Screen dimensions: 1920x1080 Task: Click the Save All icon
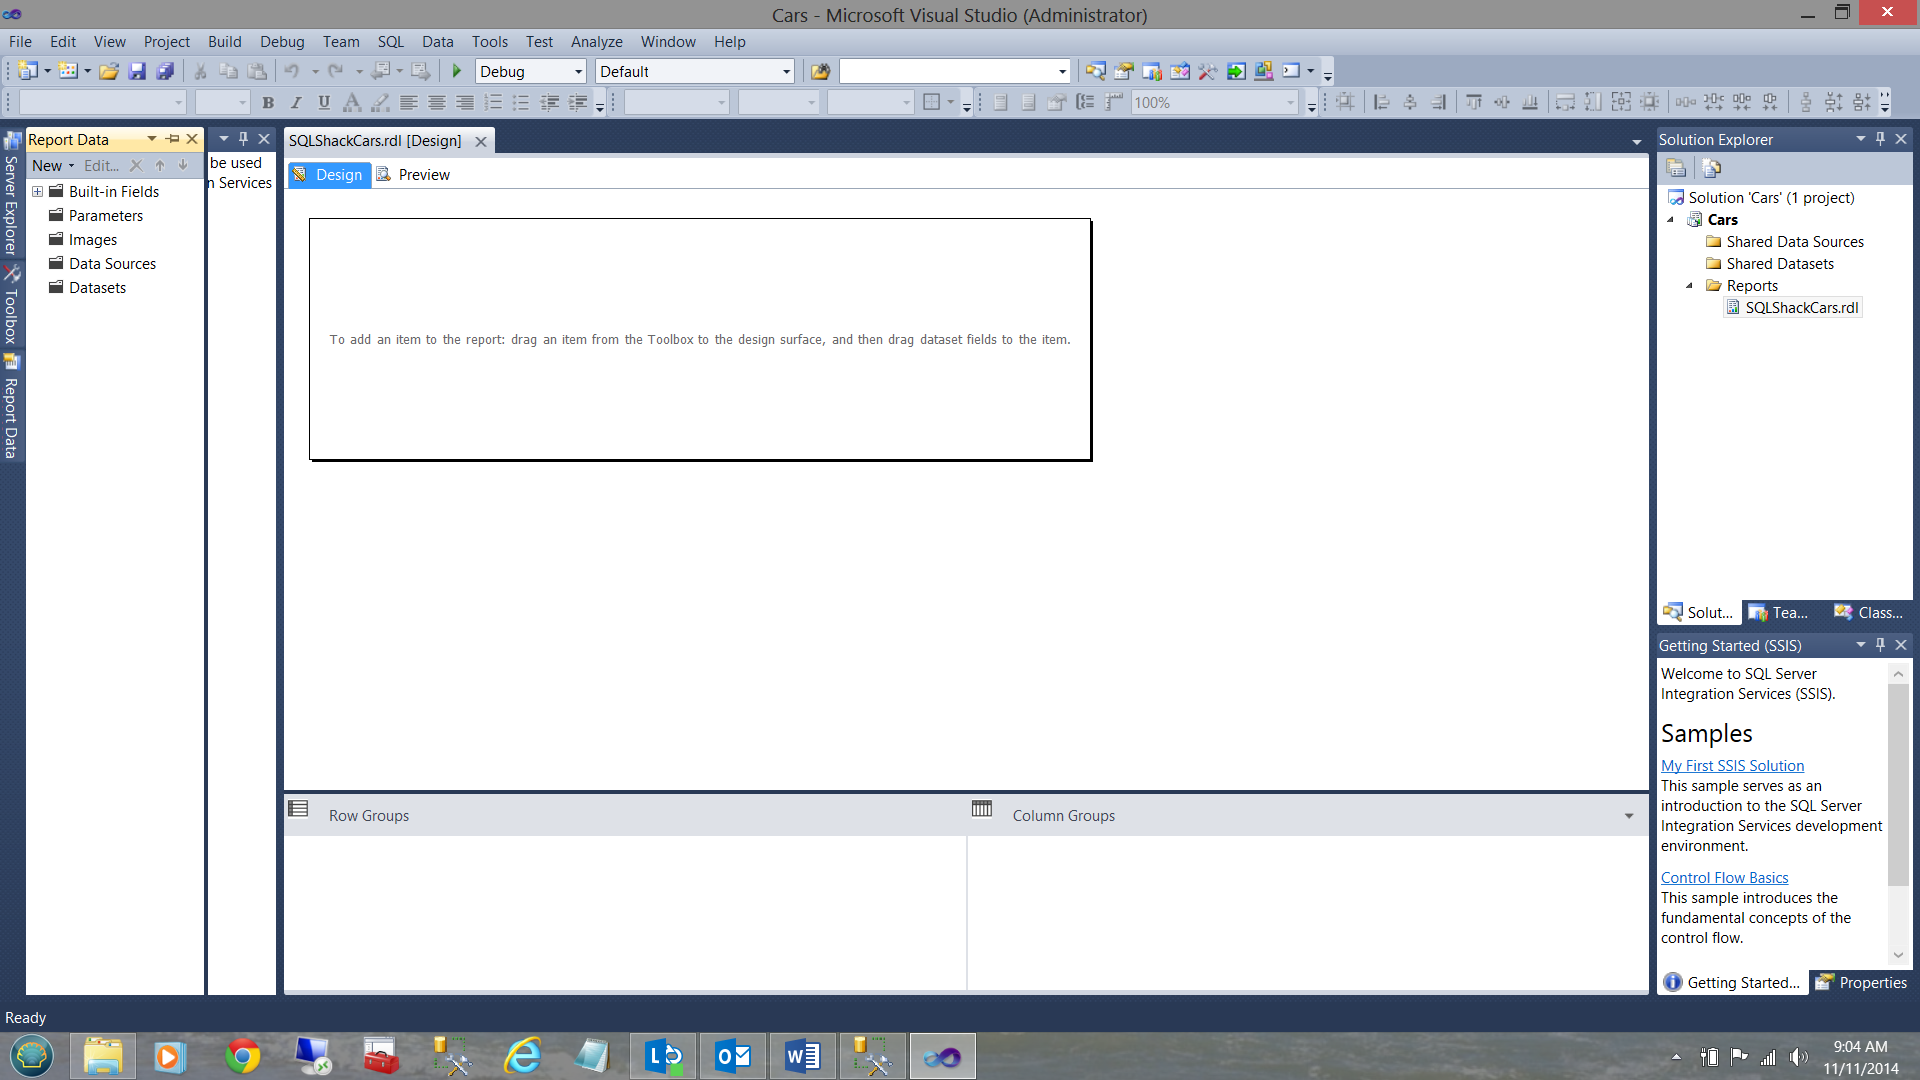(165, 71)
